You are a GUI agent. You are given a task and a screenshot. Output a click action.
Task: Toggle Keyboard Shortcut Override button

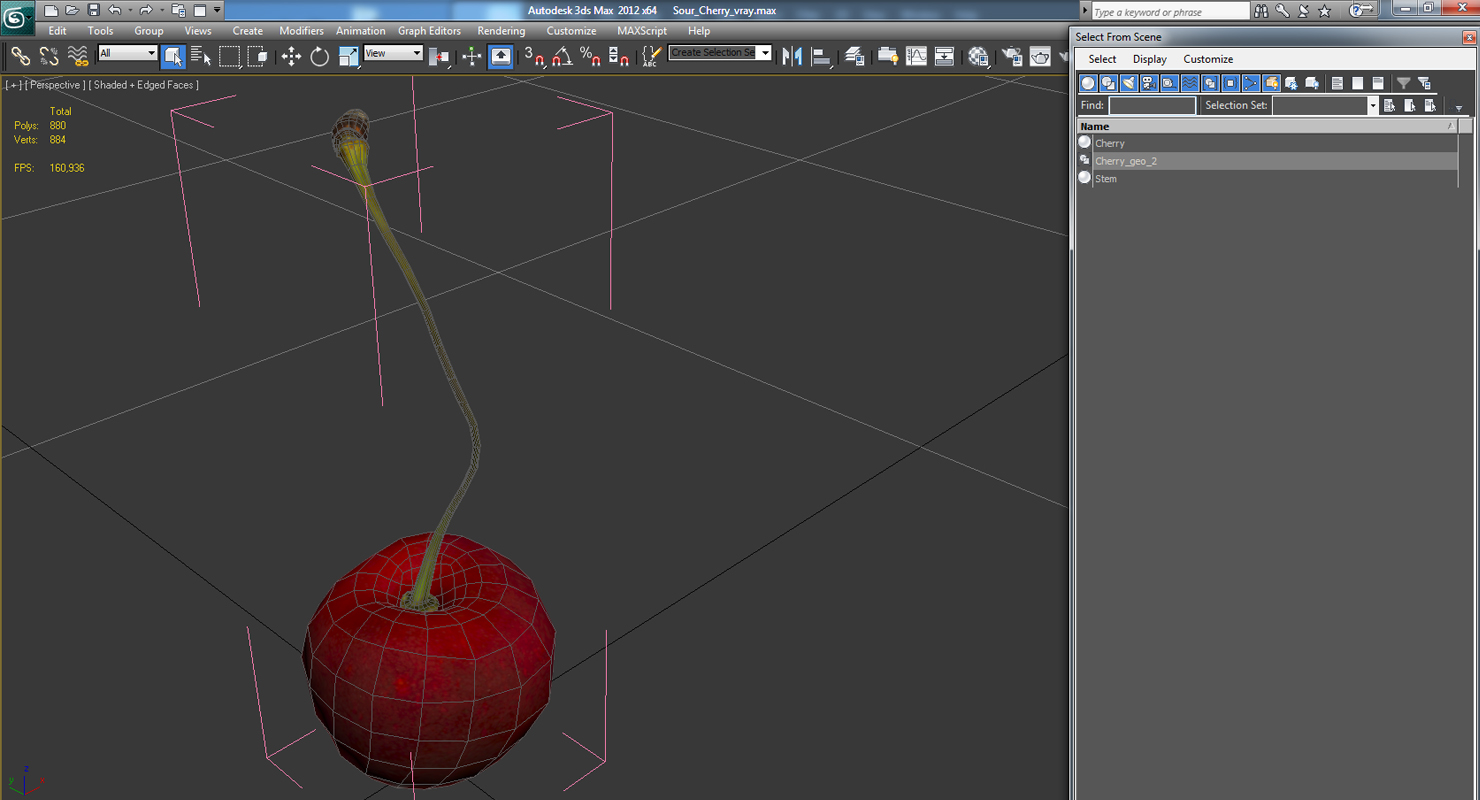click(501, 56)
